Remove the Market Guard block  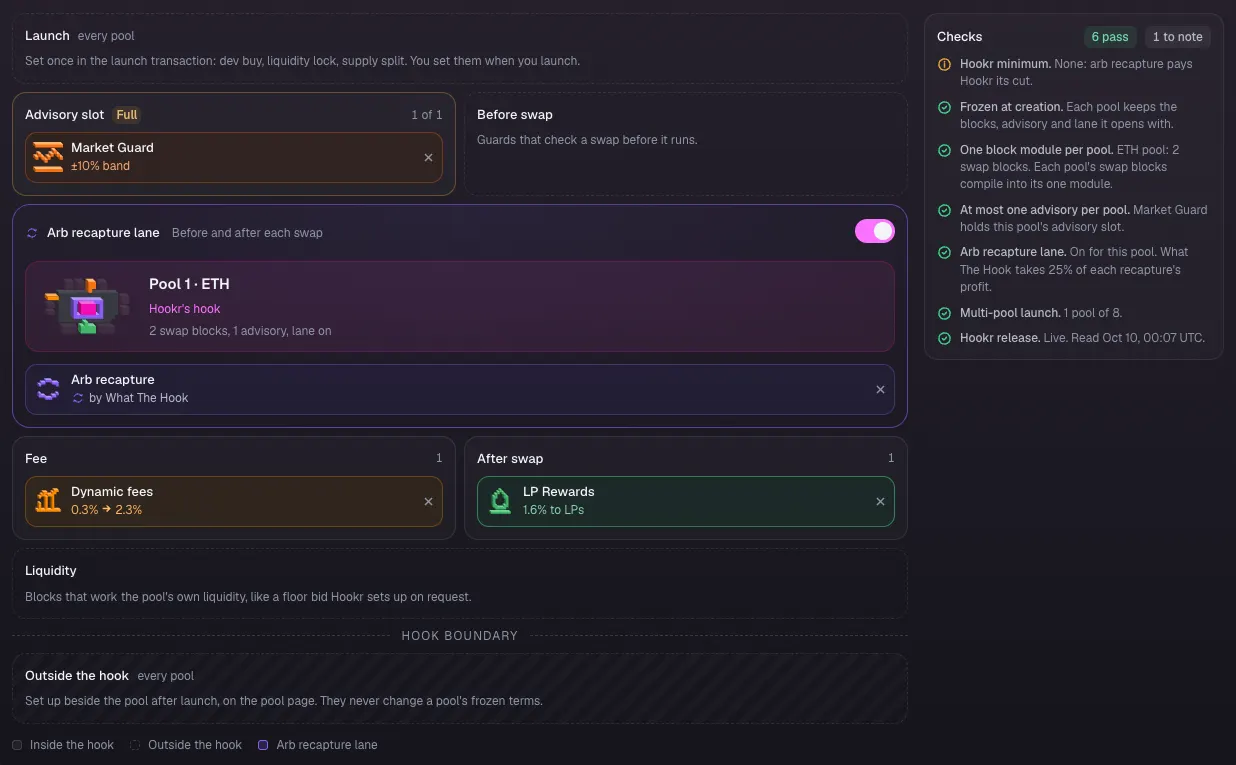(x=428, y=157)
